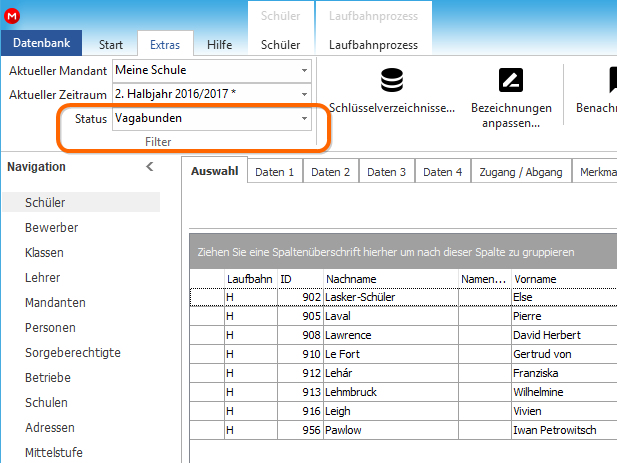Switch to the Zugang / Abgang tab
The image size is (617, 463).
[521, 172]
